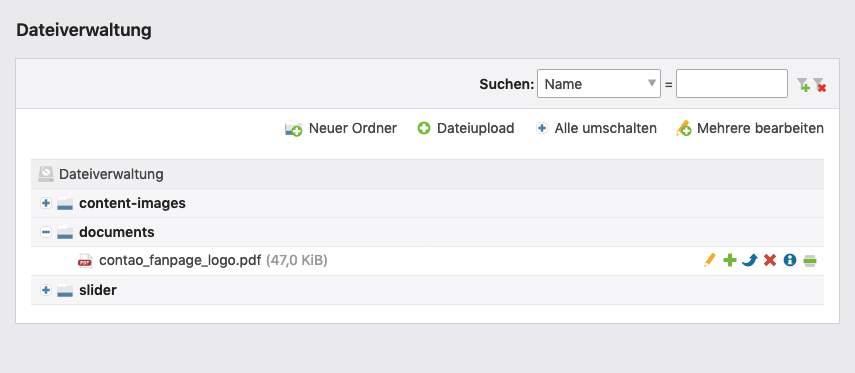Click the slider folder icon
This screenshot has height=373, width=855.
pyautogui.click(x=65, y=290)
